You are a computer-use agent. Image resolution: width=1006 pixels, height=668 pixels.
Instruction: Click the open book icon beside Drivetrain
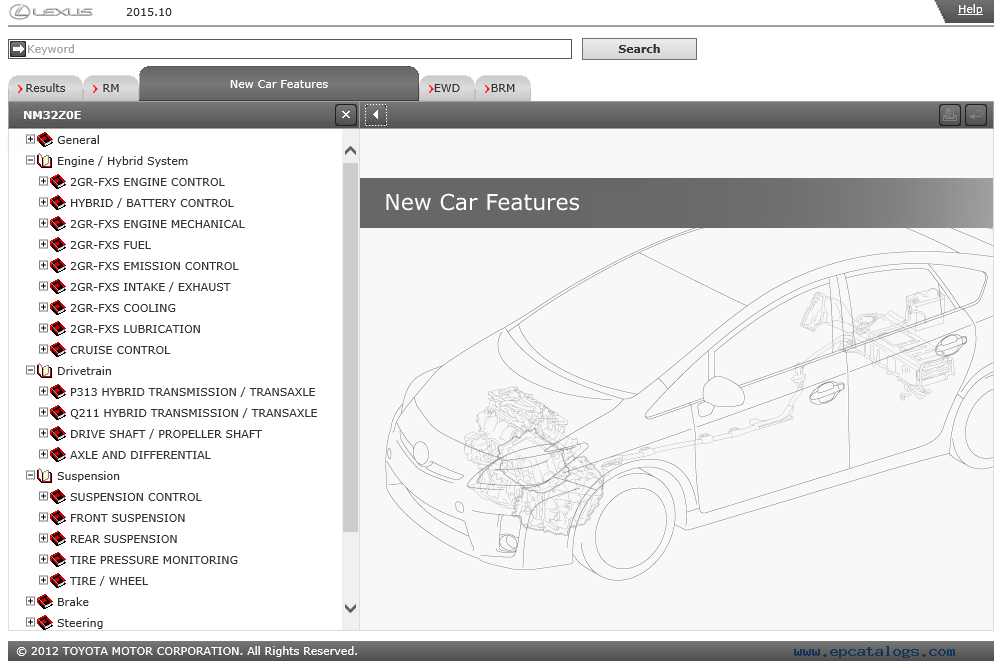45,371
